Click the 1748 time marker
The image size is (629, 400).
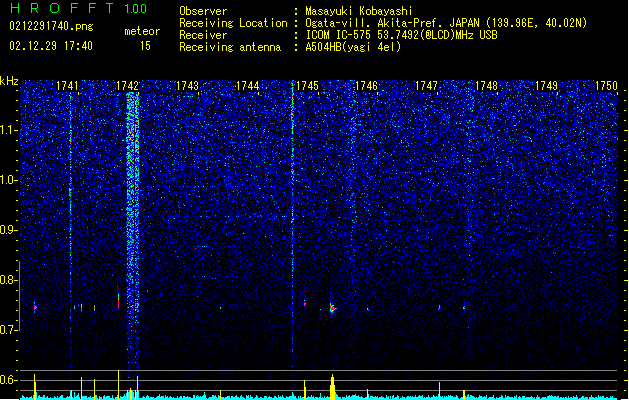486,86
